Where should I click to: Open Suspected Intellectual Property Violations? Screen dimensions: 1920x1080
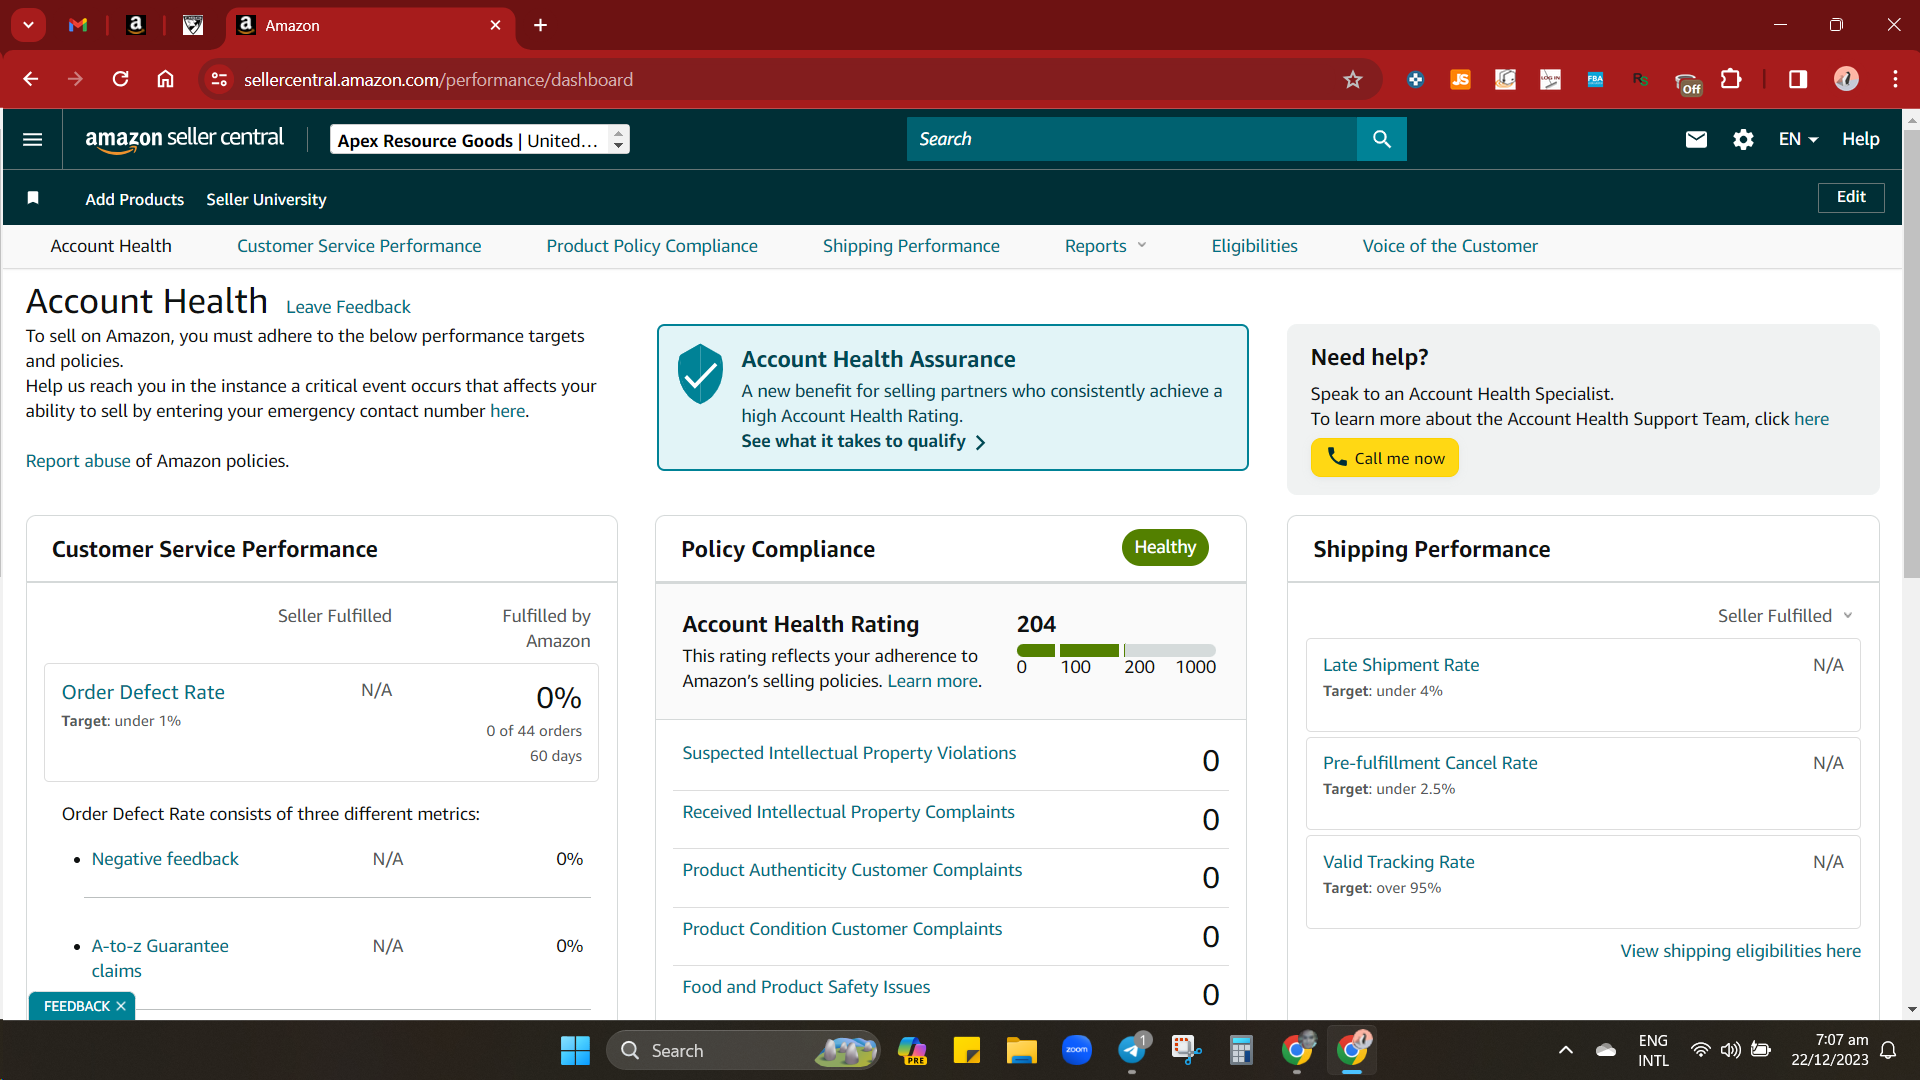pos(849,753)
